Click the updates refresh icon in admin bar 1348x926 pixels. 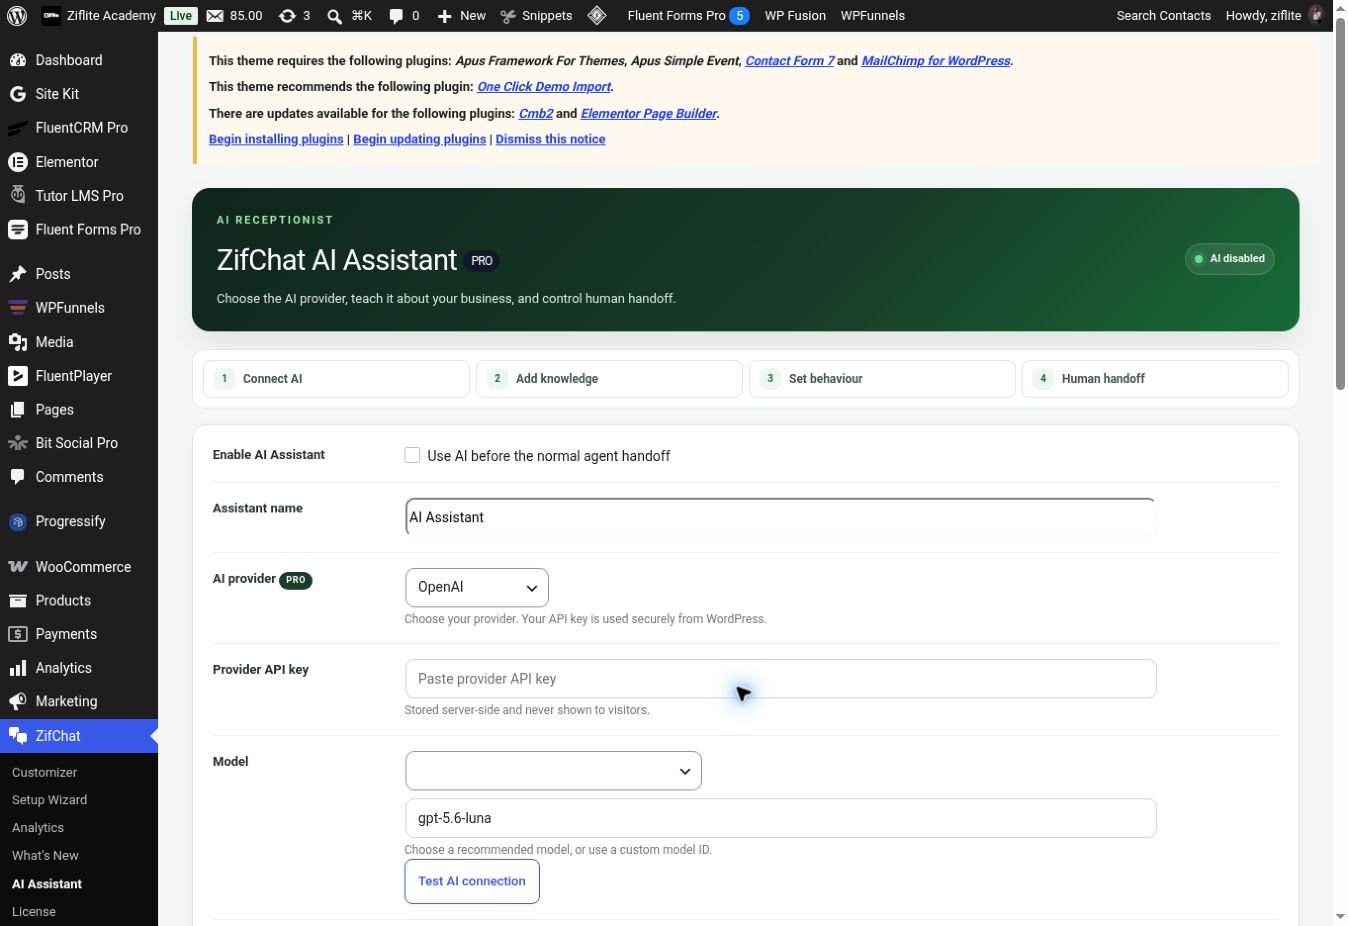coord(287,16)
